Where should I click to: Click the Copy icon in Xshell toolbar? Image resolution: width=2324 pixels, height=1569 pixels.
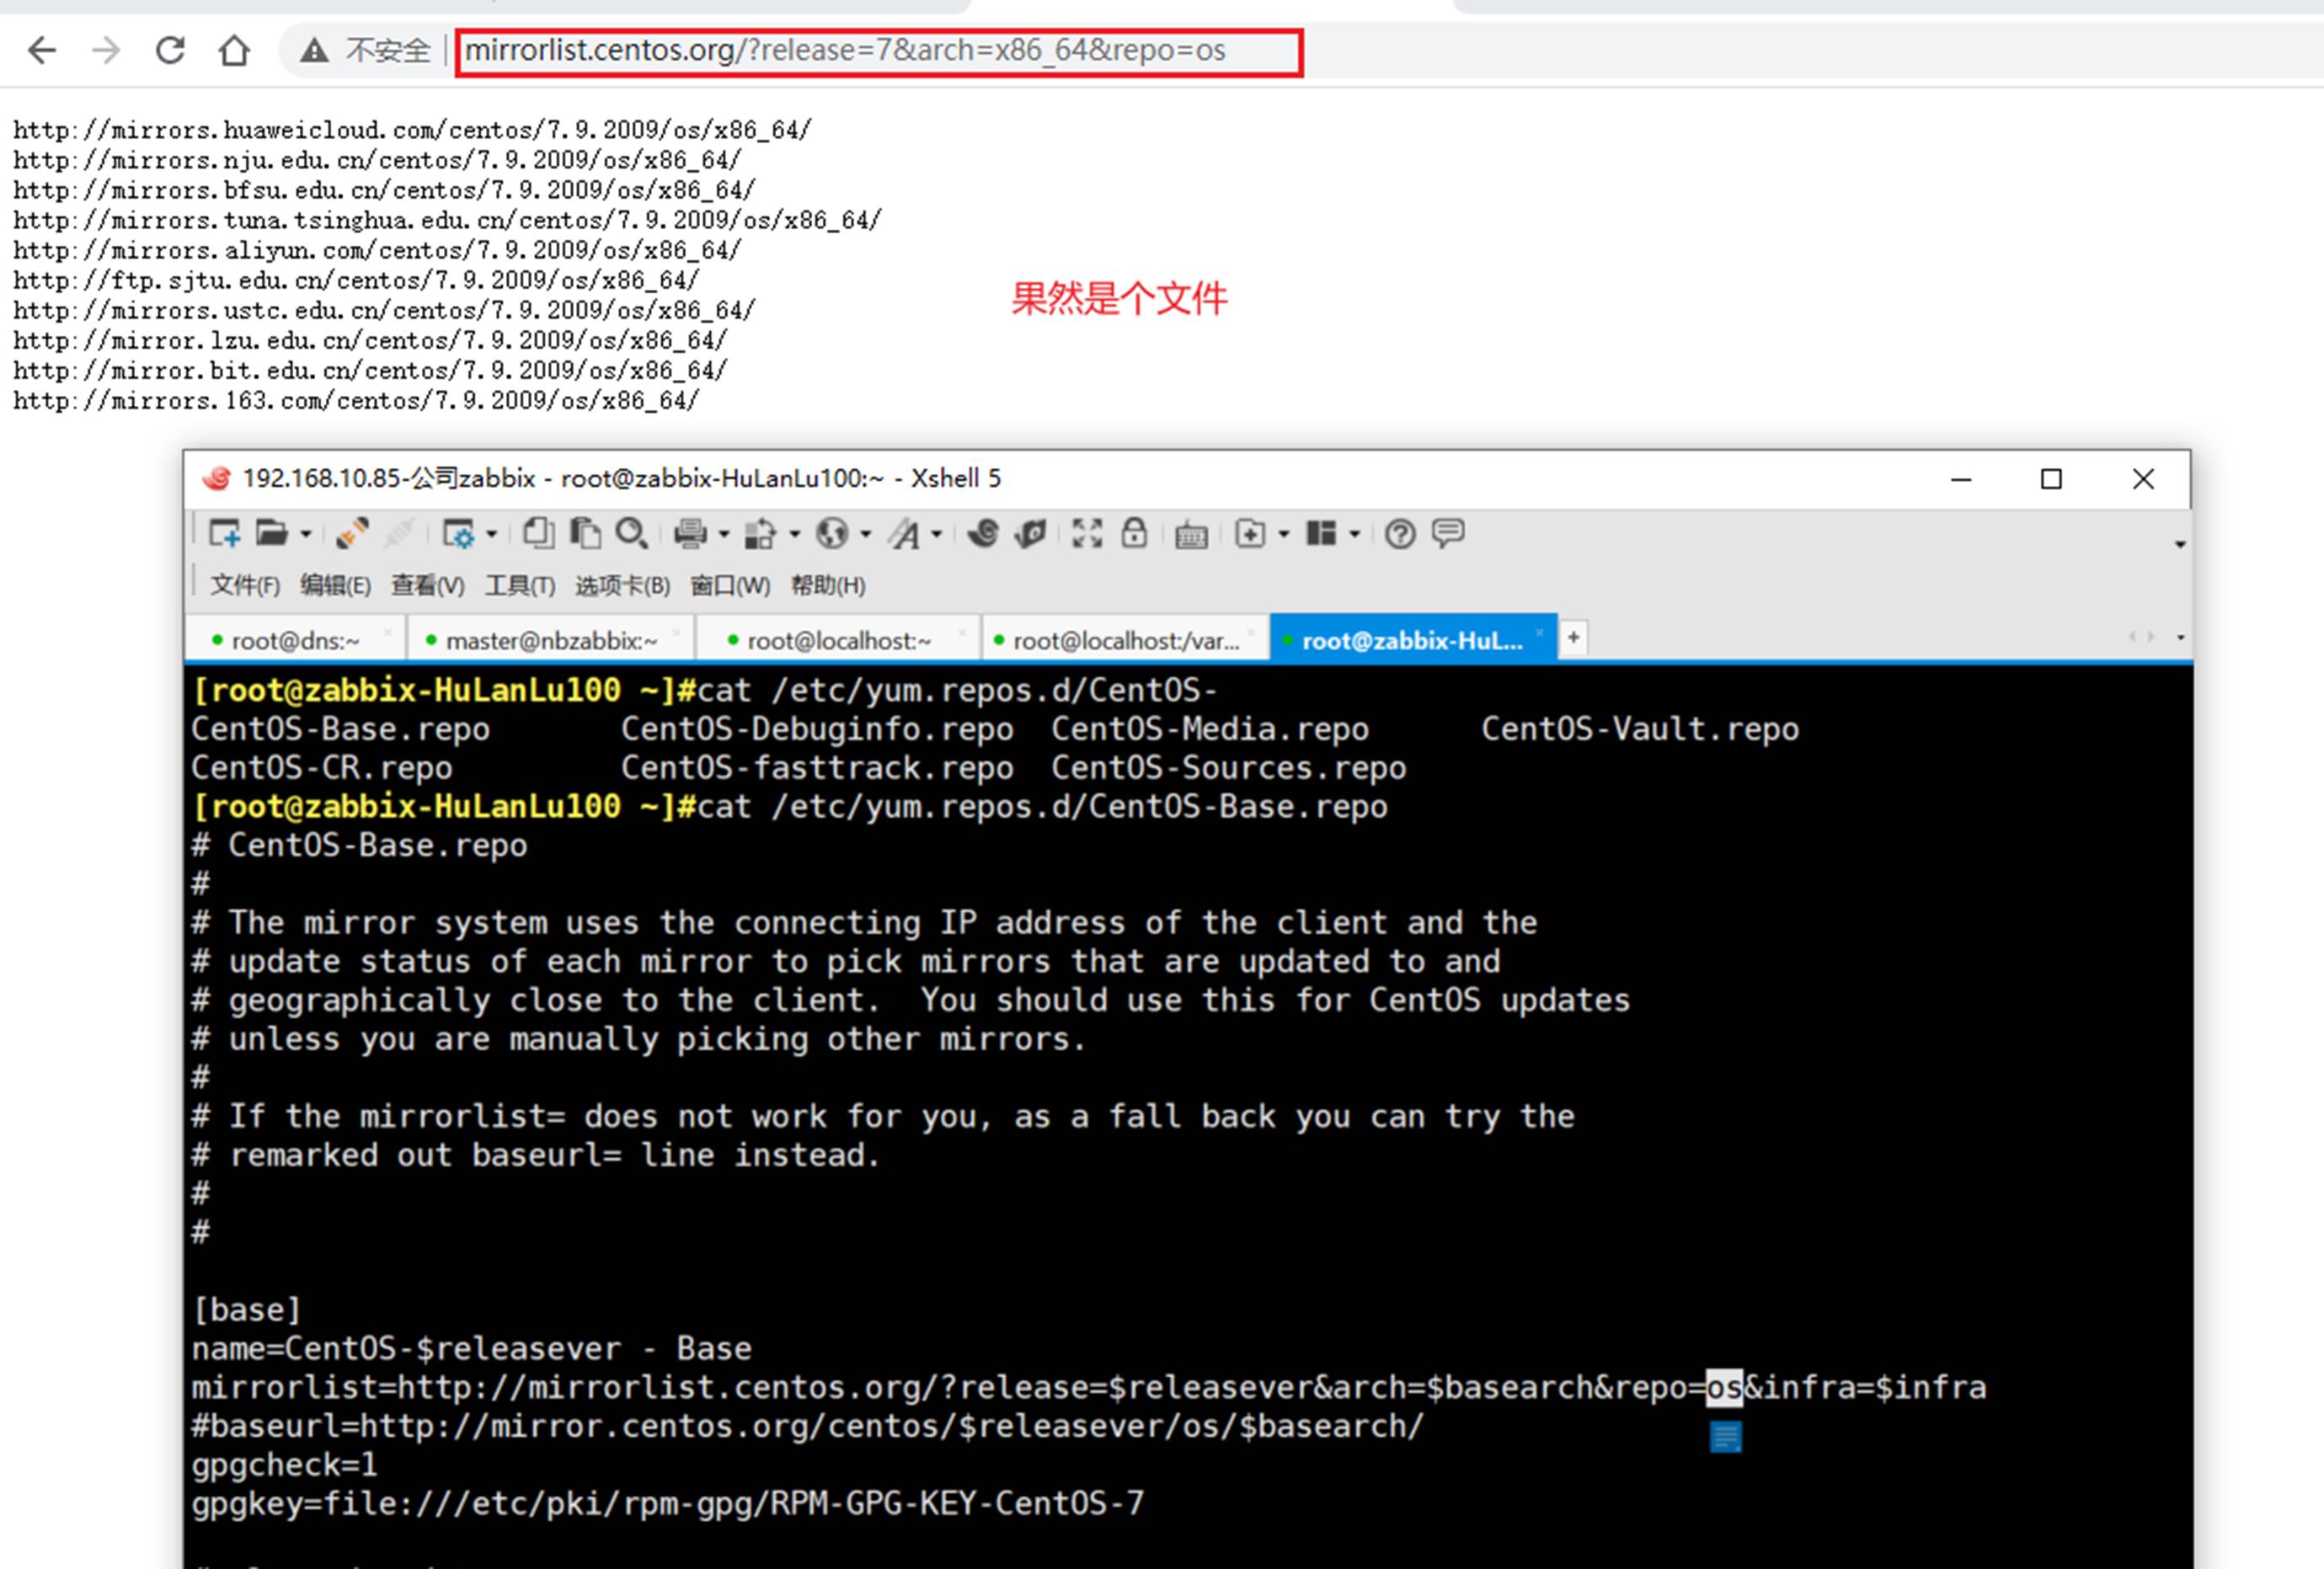pos(538,534)
